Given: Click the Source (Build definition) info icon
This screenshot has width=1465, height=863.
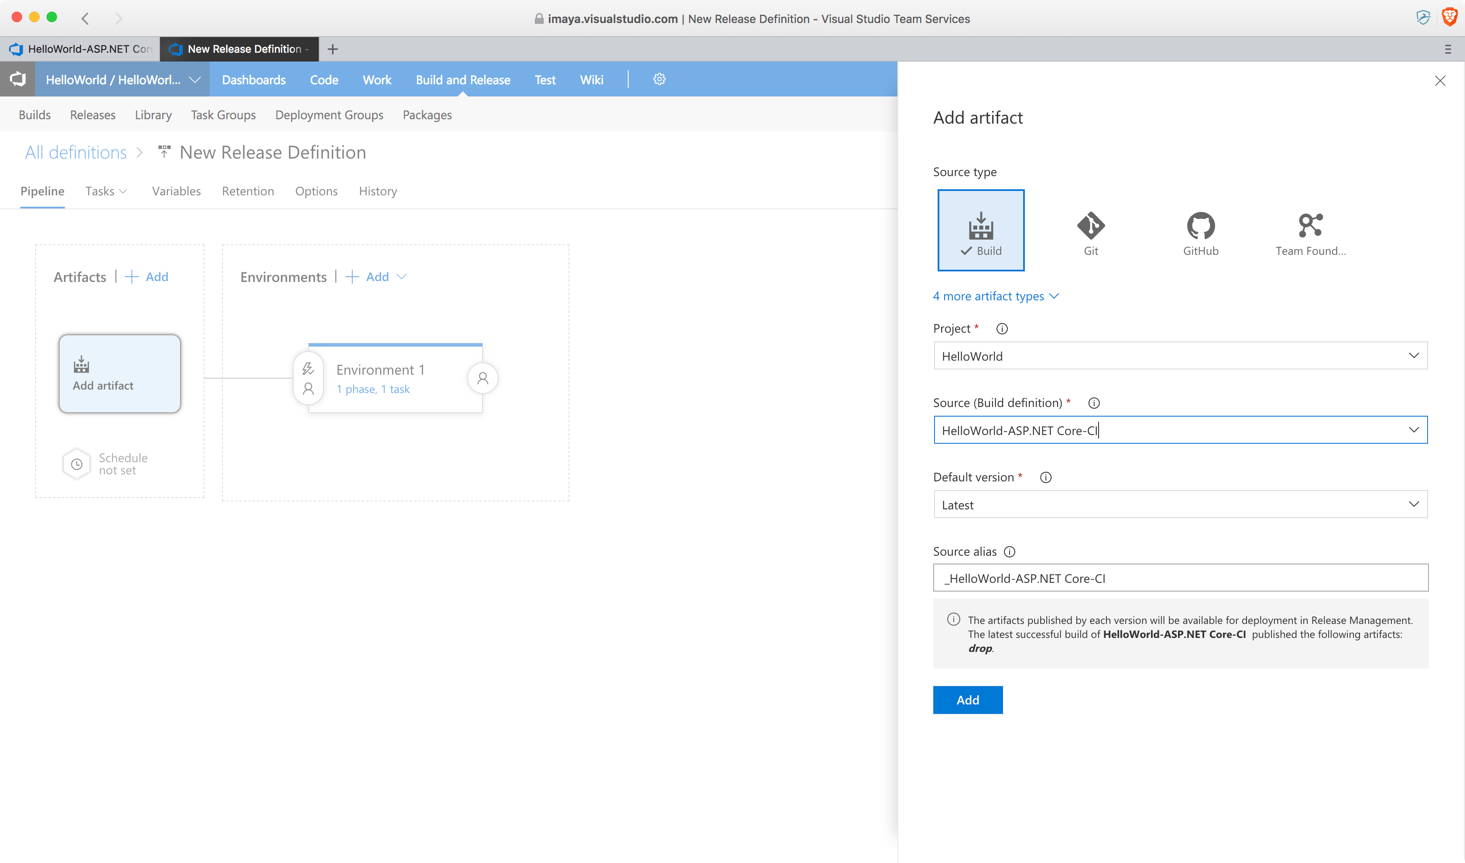Looking at the screenshot, I should pyautogui.click(x=1094, y=403).
